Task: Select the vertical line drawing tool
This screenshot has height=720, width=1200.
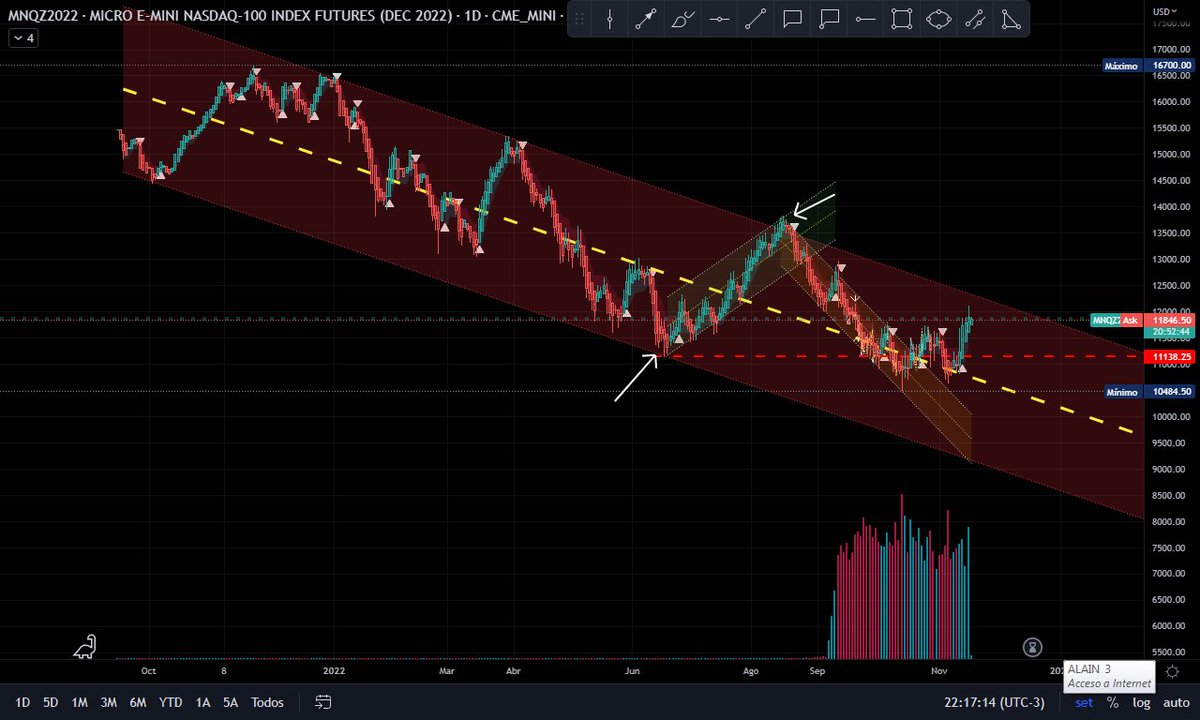Action: [610, 19]
